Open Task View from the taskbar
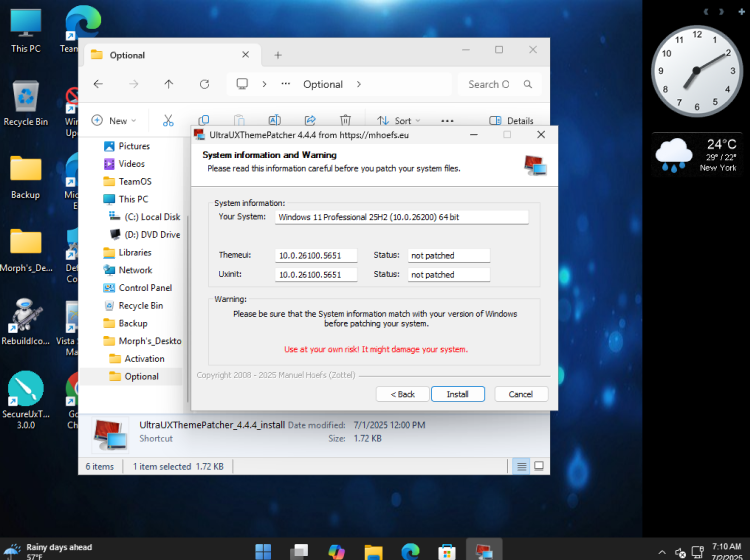This screenshot has height=560, width=750. [x=299, y=551]
